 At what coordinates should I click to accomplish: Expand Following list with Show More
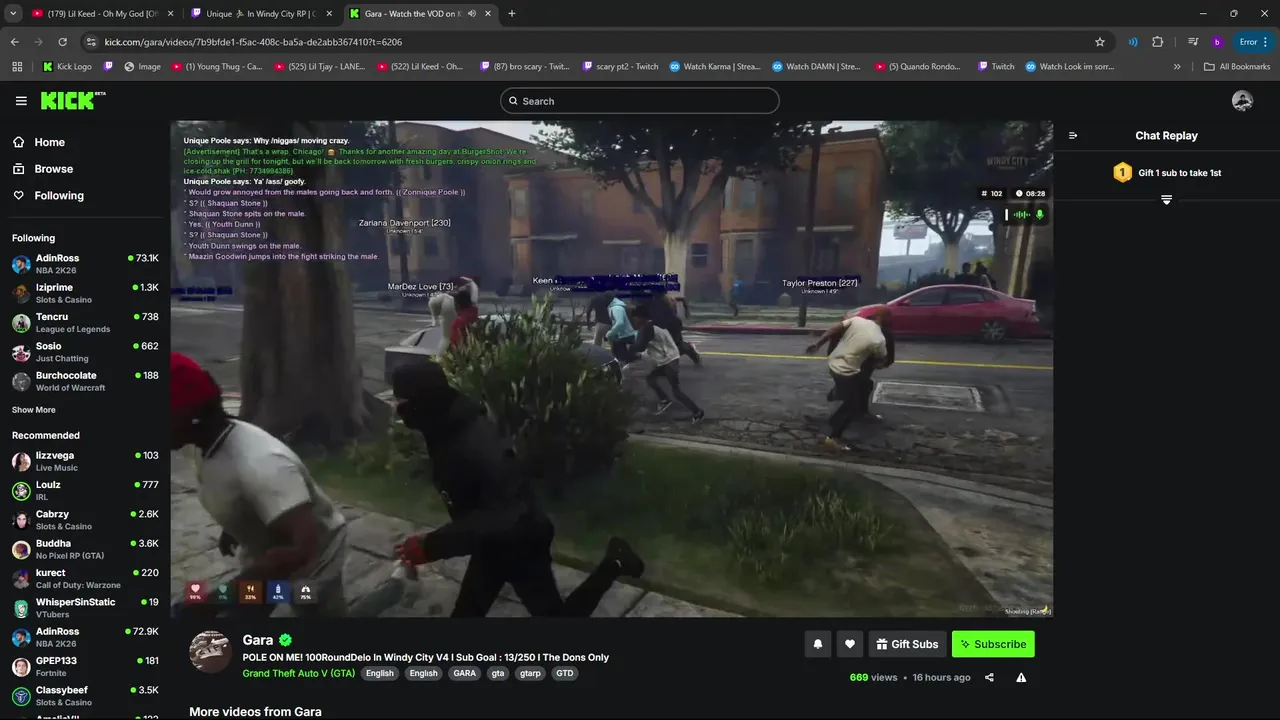pyautogui.click(x=34, y=410)
